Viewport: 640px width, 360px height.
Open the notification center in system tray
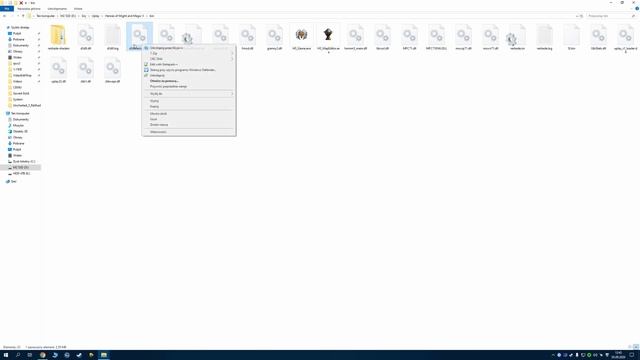coord(632,355)
